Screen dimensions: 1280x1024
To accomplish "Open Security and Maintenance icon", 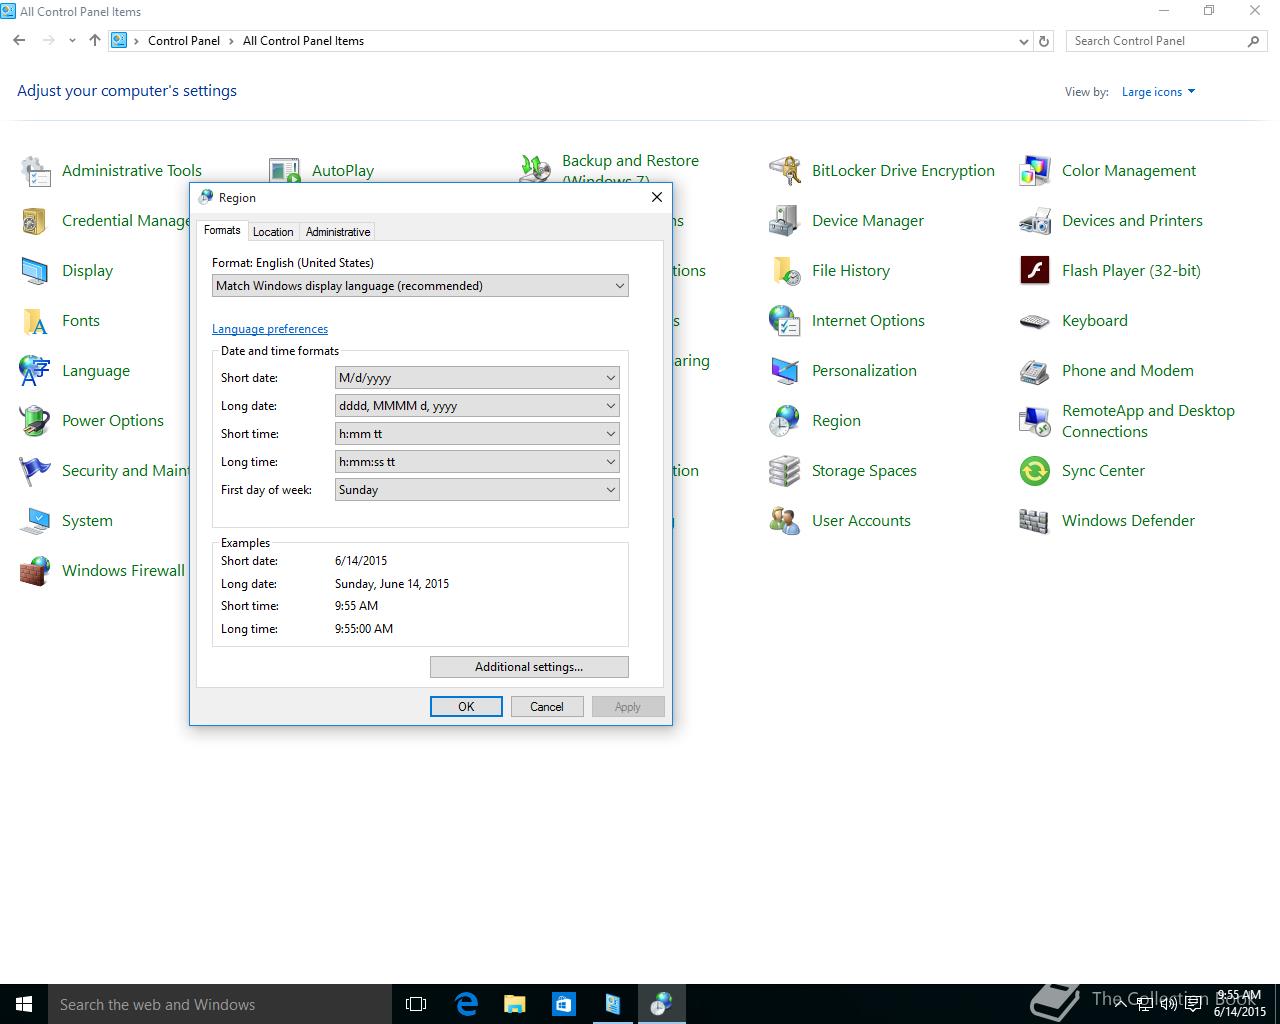I will tap(35, 471).
